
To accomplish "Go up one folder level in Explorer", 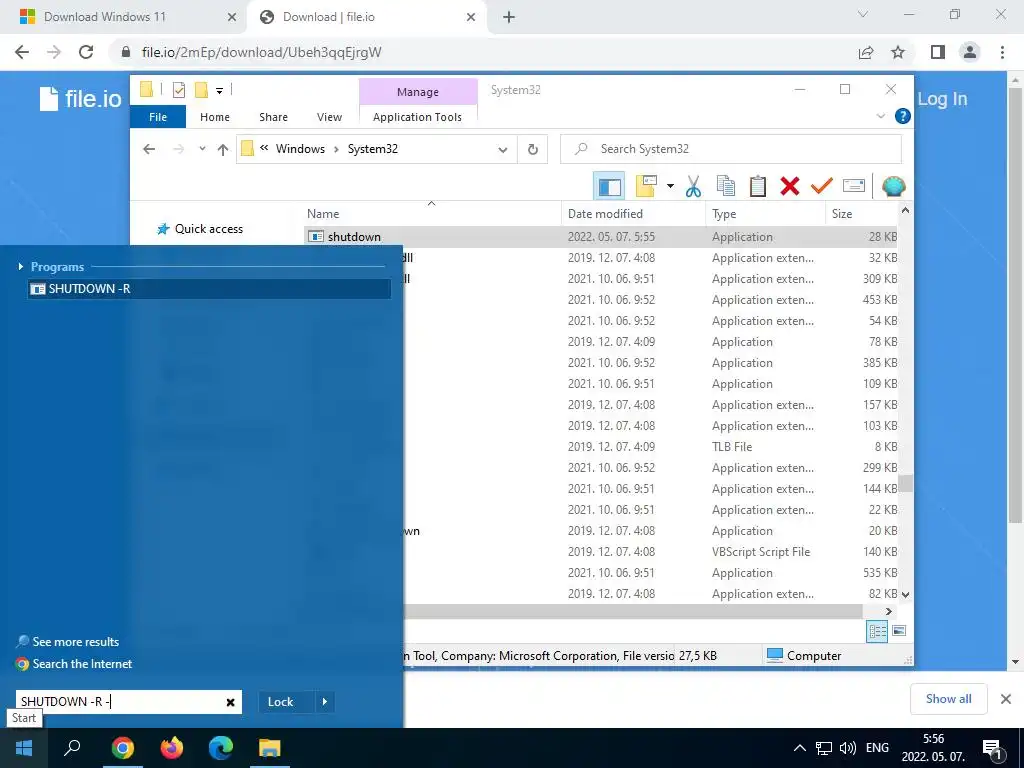I will pos(223,150).
